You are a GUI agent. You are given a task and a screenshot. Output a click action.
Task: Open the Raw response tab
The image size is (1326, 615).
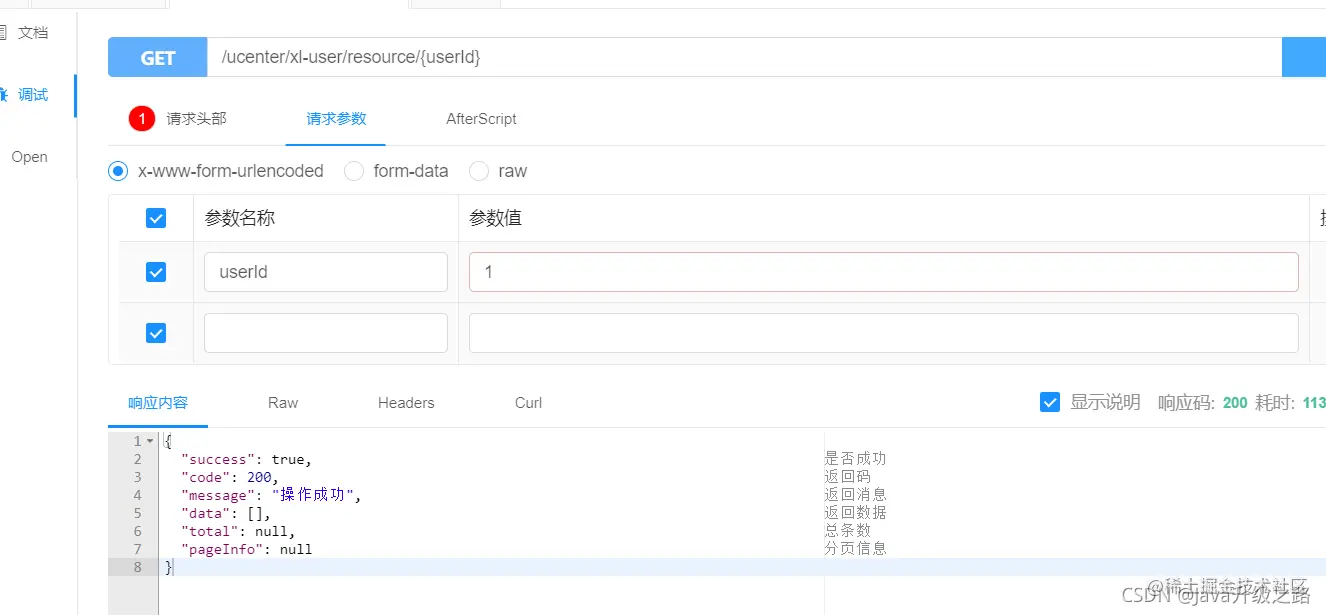[x=283, y=403]
